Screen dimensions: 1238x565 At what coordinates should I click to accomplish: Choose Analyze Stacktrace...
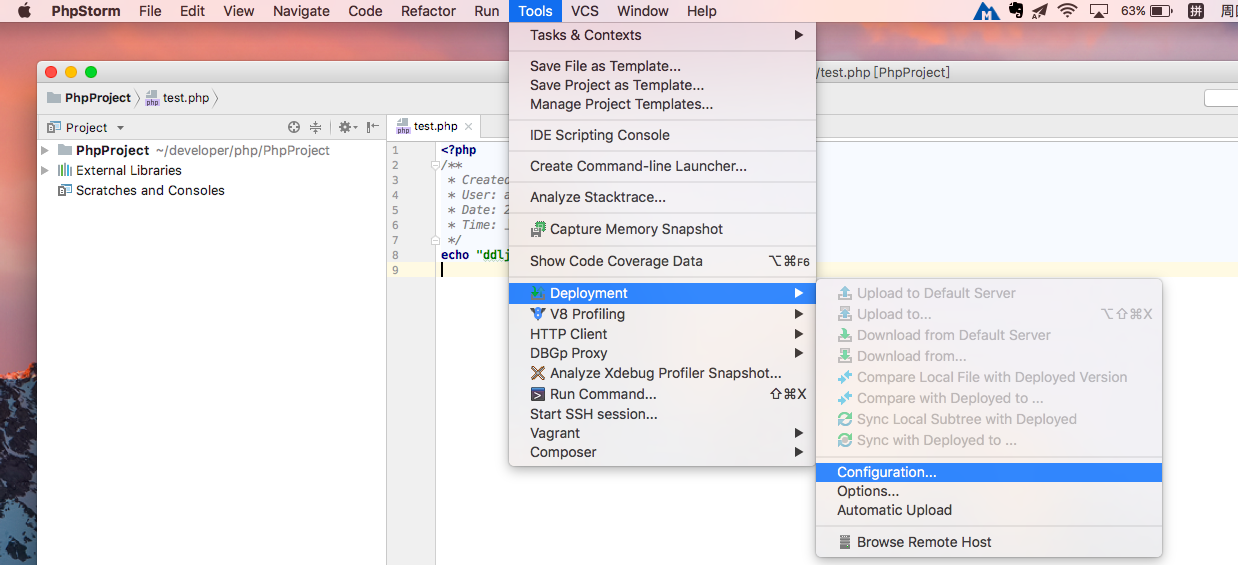(662, 197)
